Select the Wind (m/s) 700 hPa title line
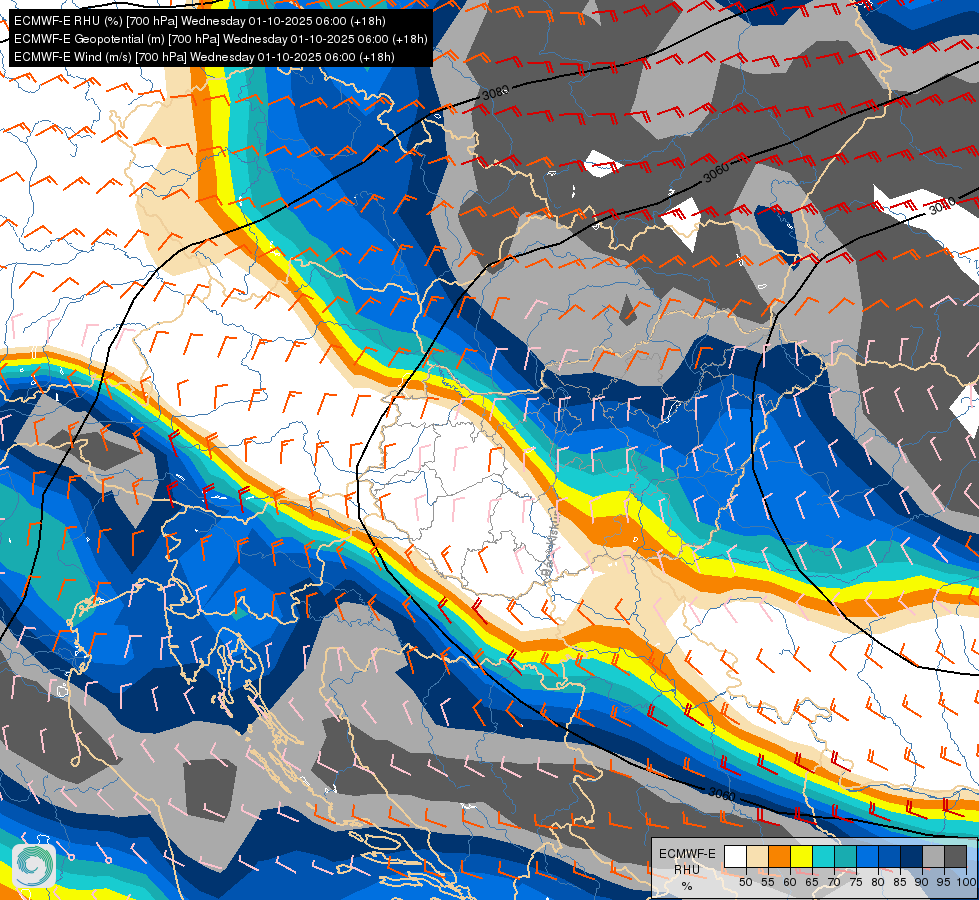This screenshot has width=979, height=900. coord(204,57)
